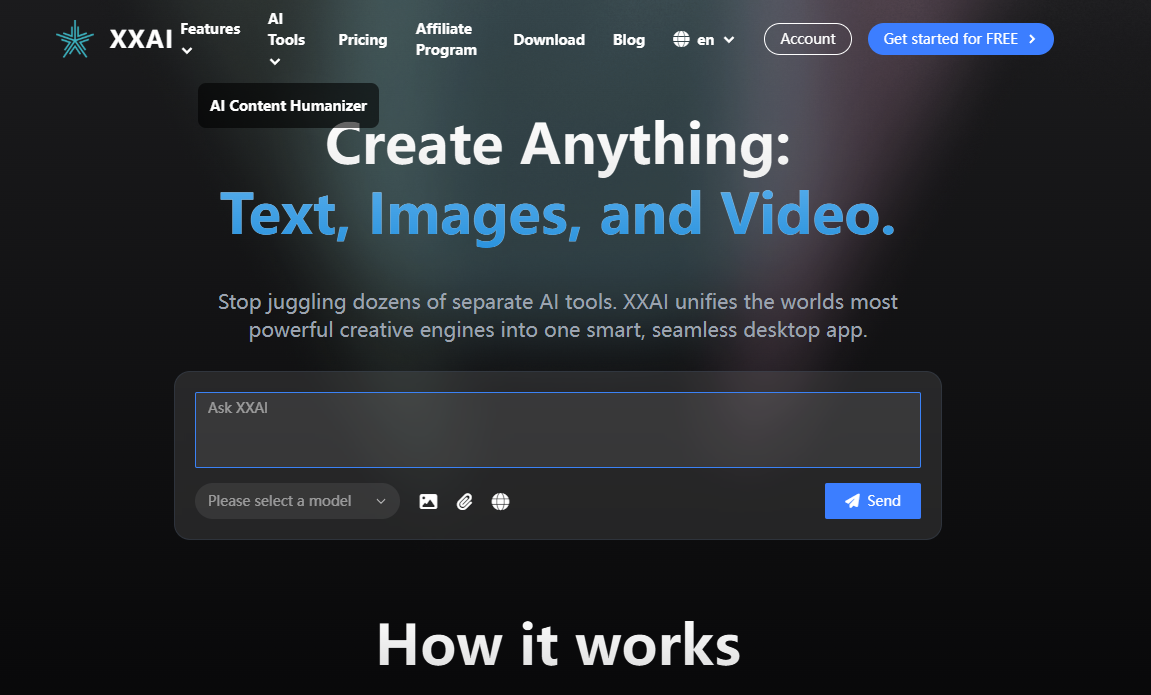Click the XXAI star logo icon
The image size is (1151, 695).
tap(75, 39)
